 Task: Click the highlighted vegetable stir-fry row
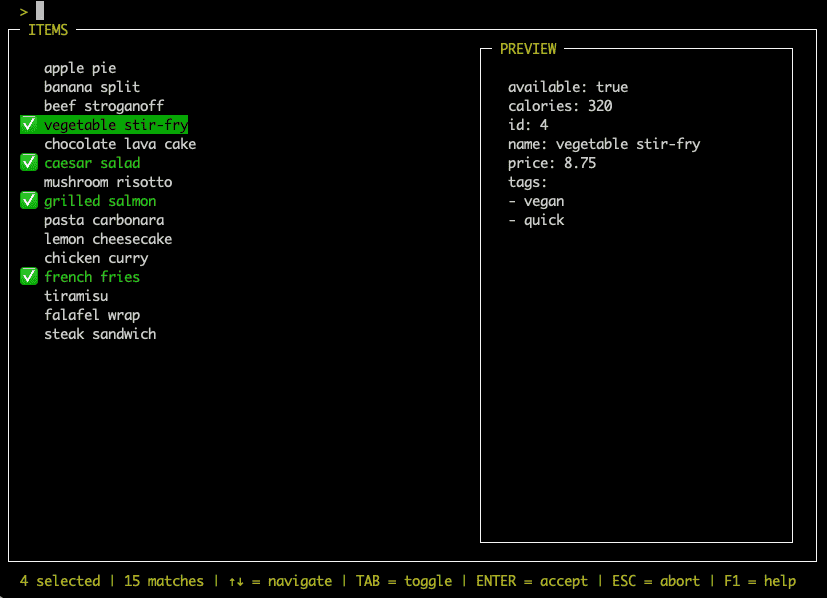coord(104,125)
